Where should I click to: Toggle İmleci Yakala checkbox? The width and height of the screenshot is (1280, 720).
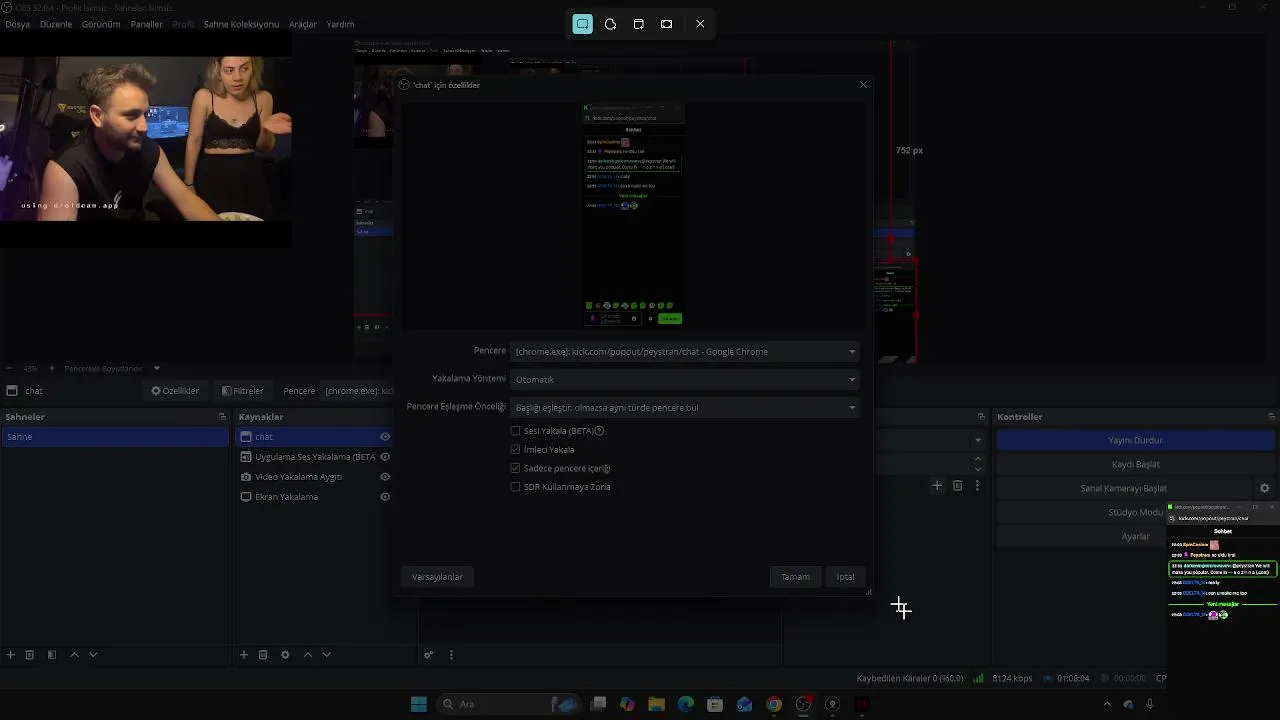click(x=515, y=450)
